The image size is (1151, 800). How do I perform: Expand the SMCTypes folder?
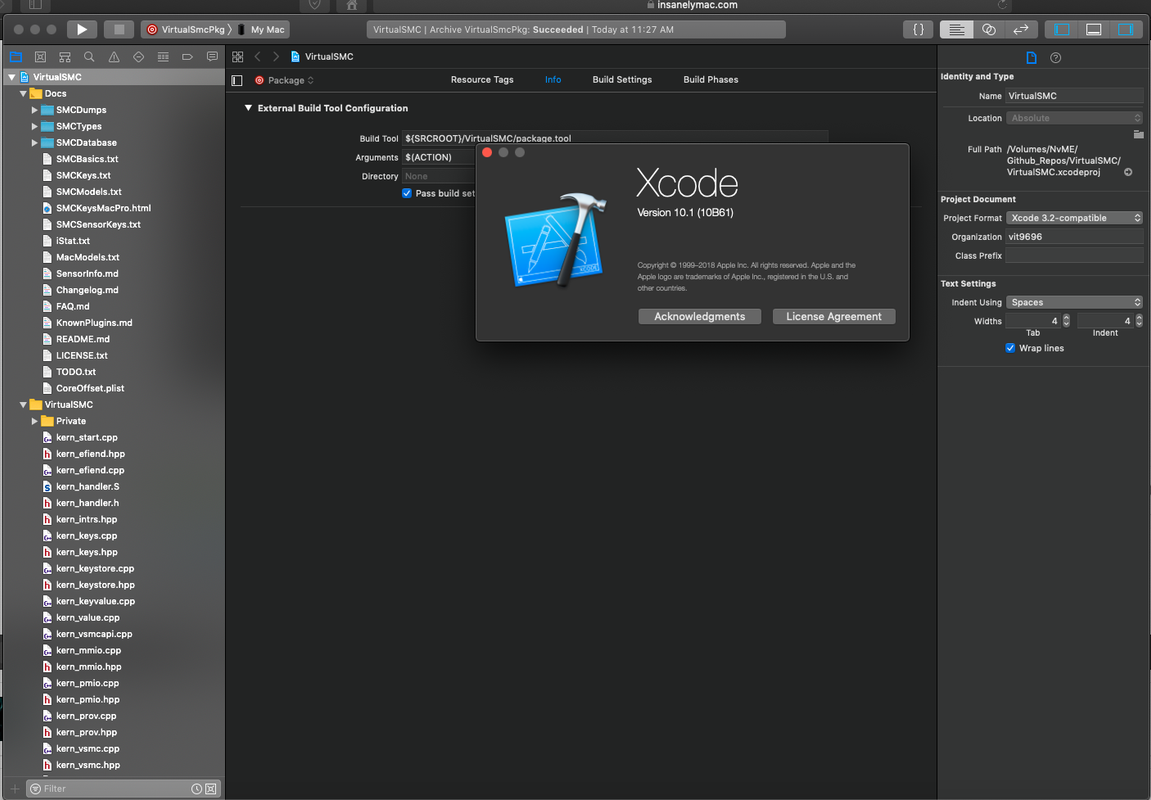(x=35, y=126)
